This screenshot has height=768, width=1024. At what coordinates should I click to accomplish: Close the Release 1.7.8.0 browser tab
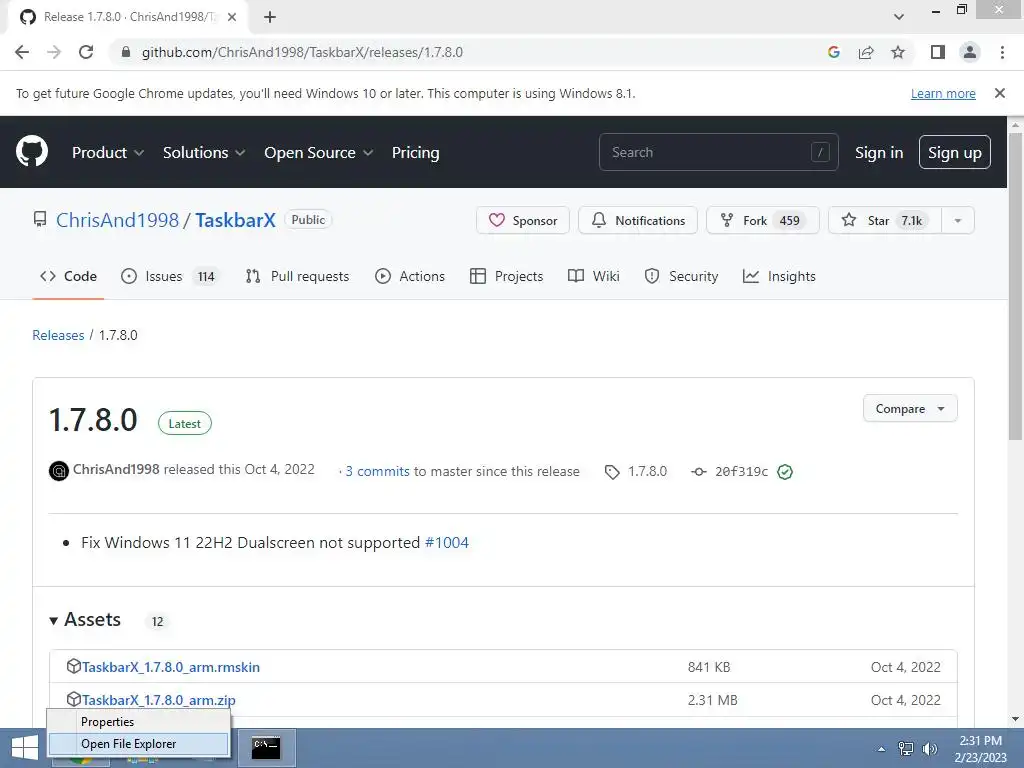point(232,17)
